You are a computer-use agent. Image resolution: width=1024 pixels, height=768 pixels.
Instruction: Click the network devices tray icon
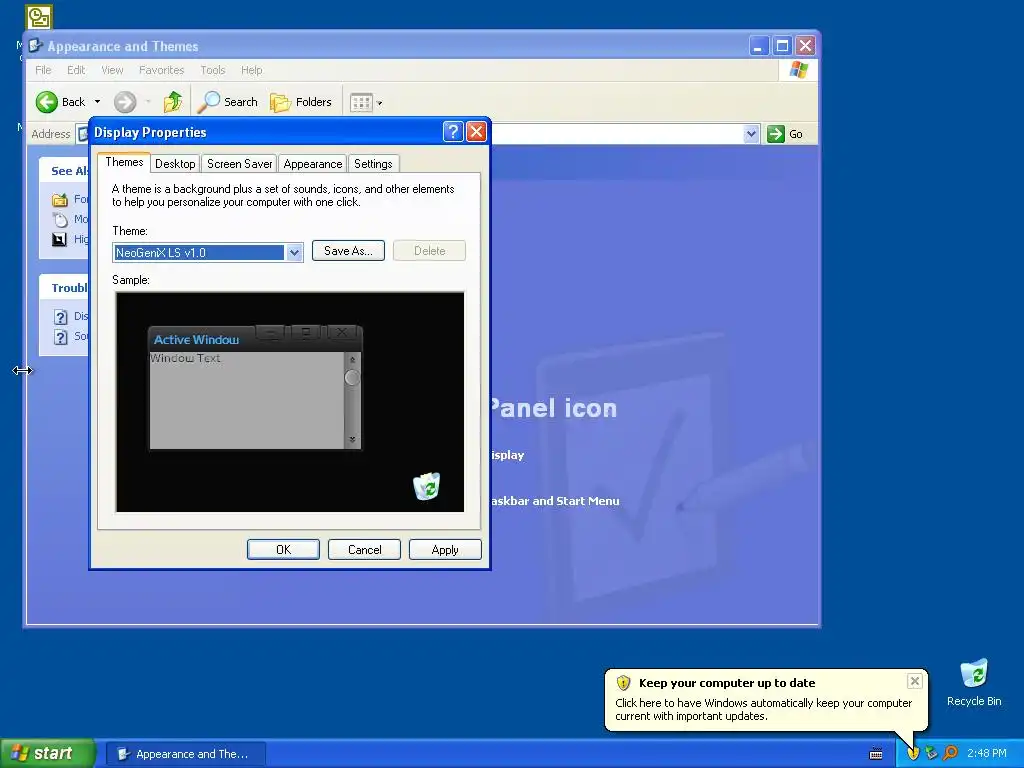point(931,754)
